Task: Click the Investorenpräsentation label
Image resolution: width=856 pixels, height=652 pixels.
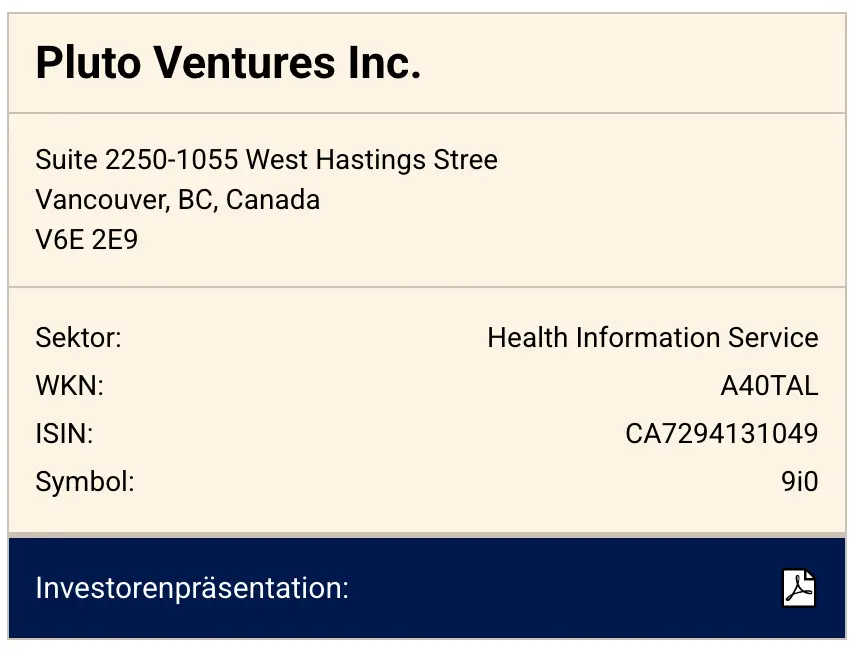Action: [192, 588]
